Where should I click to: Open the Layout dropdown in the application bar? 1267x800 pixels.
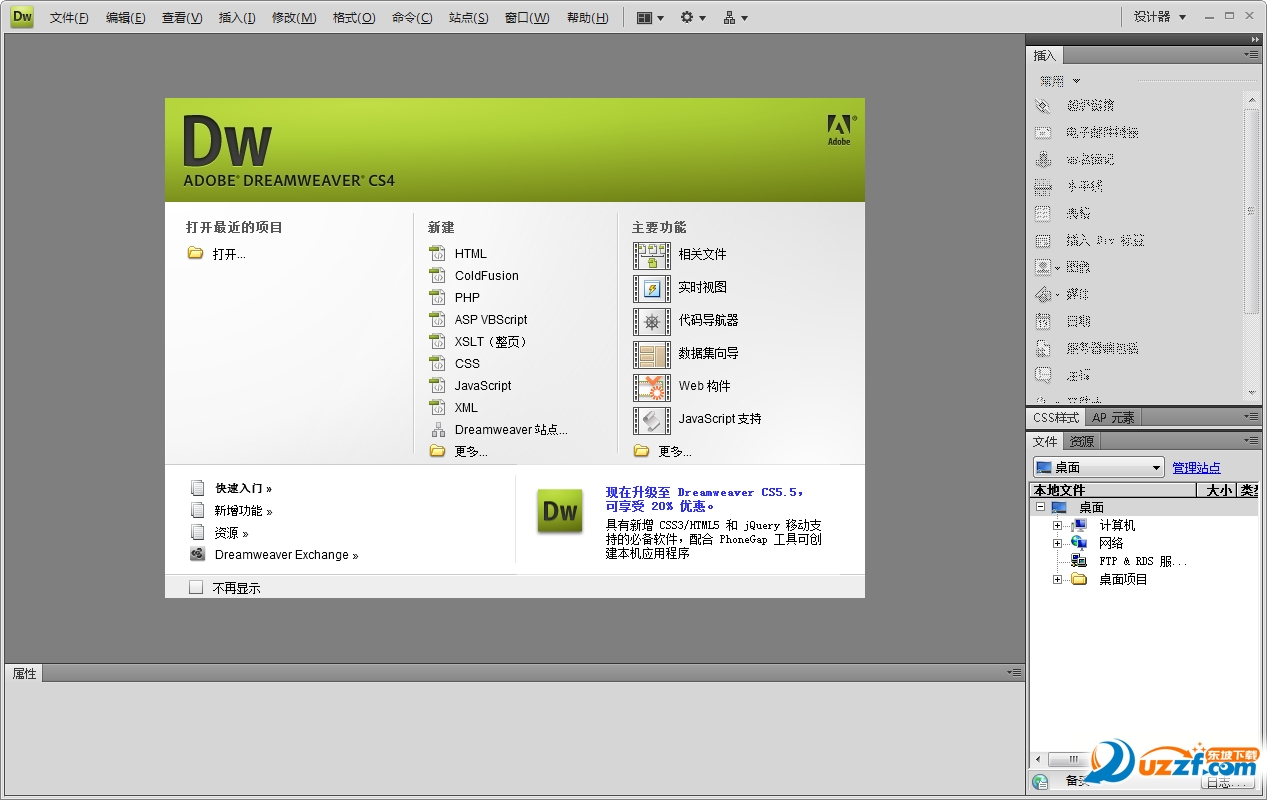click(650, 17)
